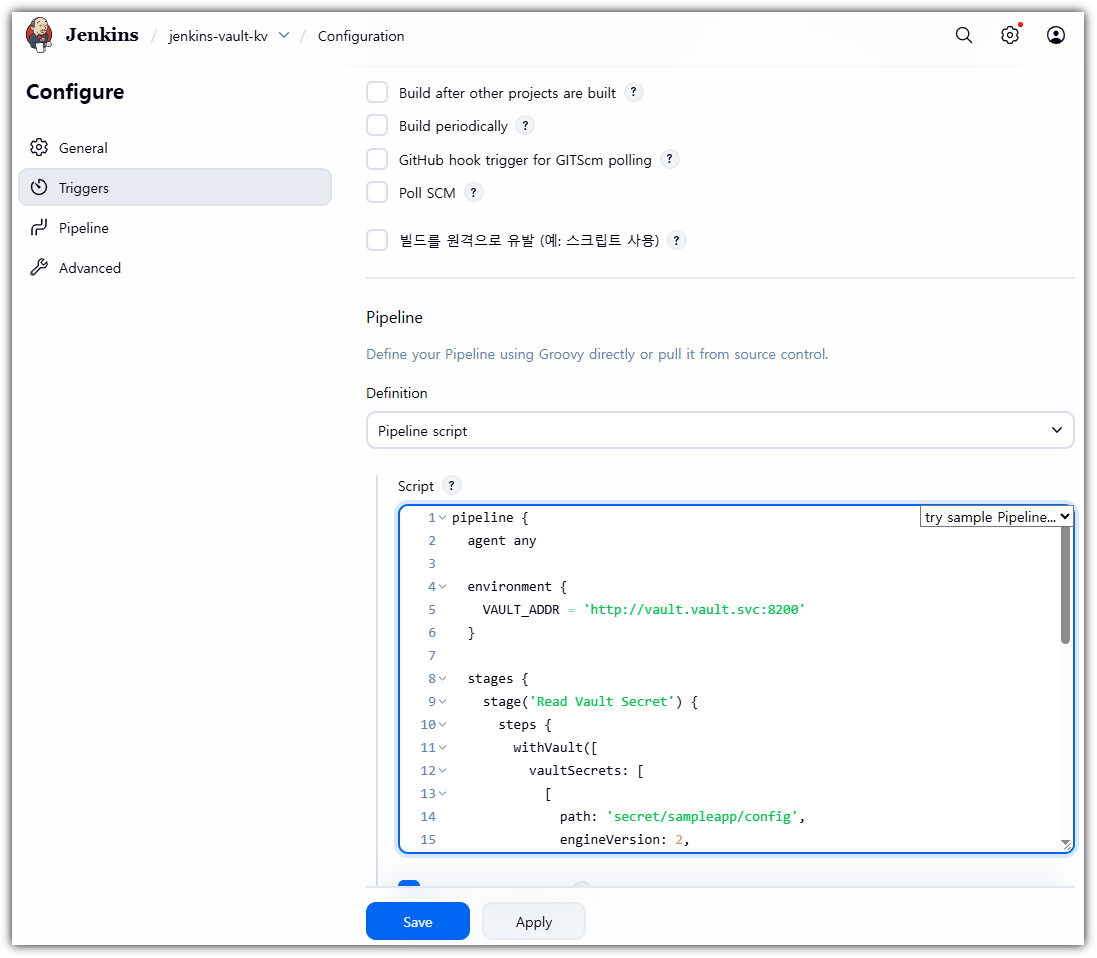Viewport: 1097px width, 958px height.
Task: Click the script editor resize handle
Action: [1066, 845]
